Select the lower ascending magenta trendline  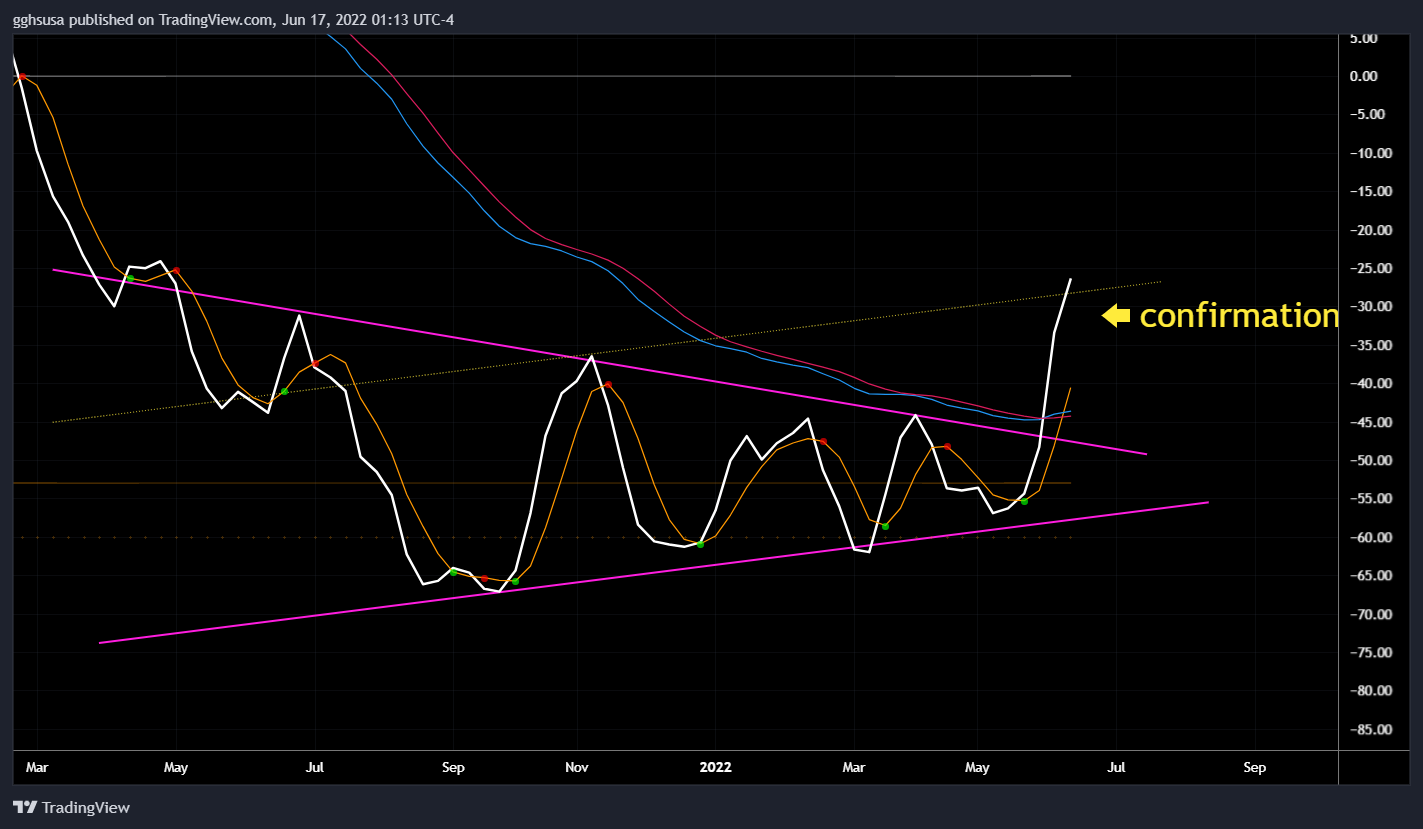(654, 572)
